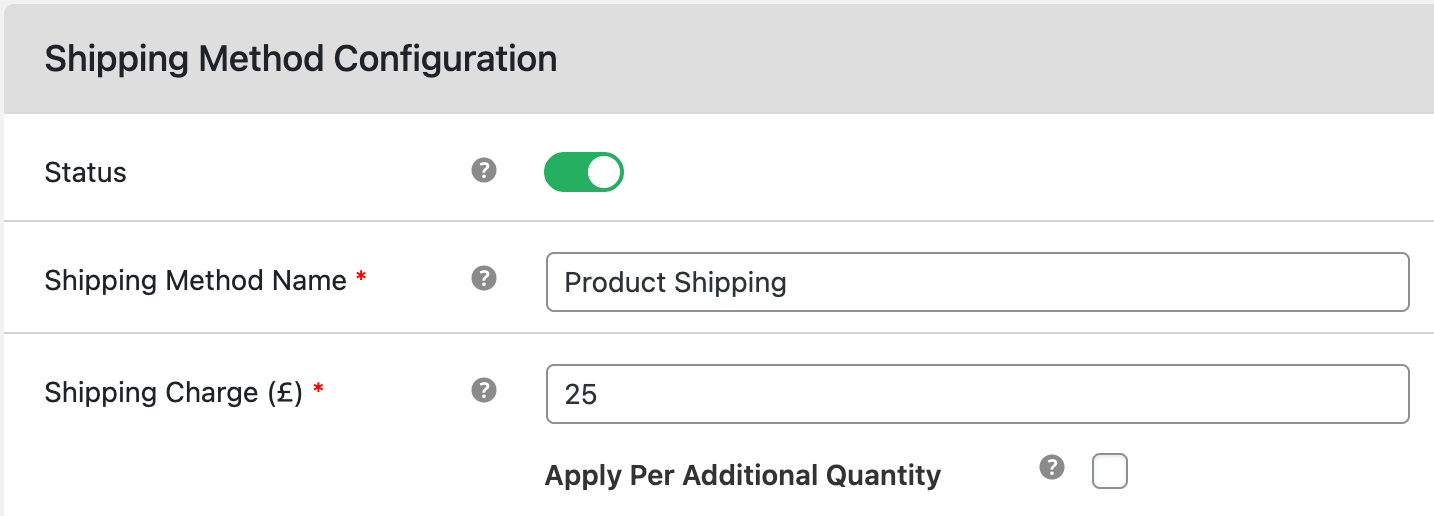Click the gray header bar of the configuration panel
Screen dimensions: 1434x516
tap(719, 59)
